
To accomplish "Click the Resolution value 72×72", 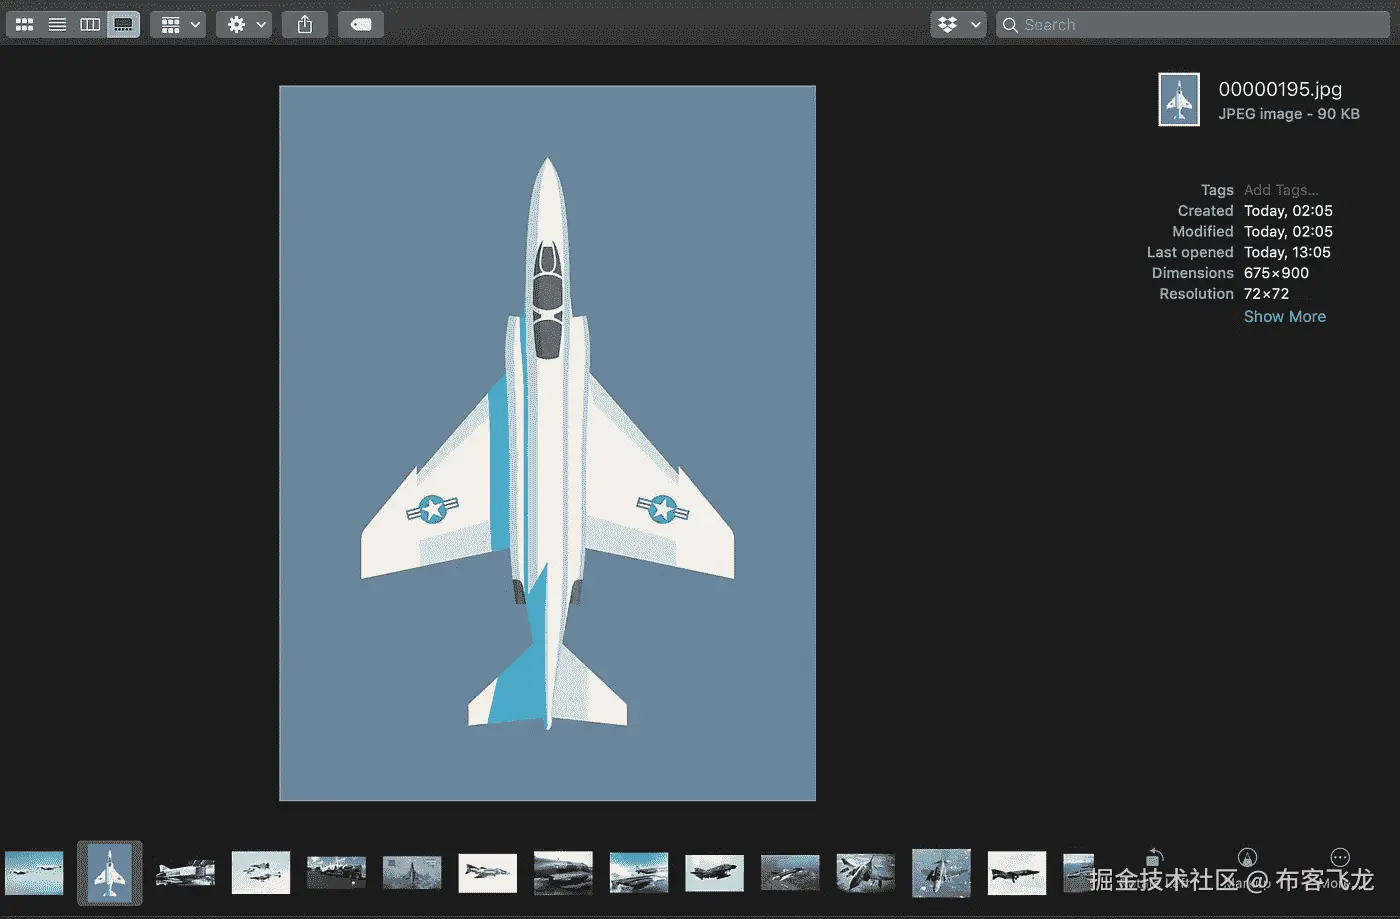I will [x=1266, y=294].
